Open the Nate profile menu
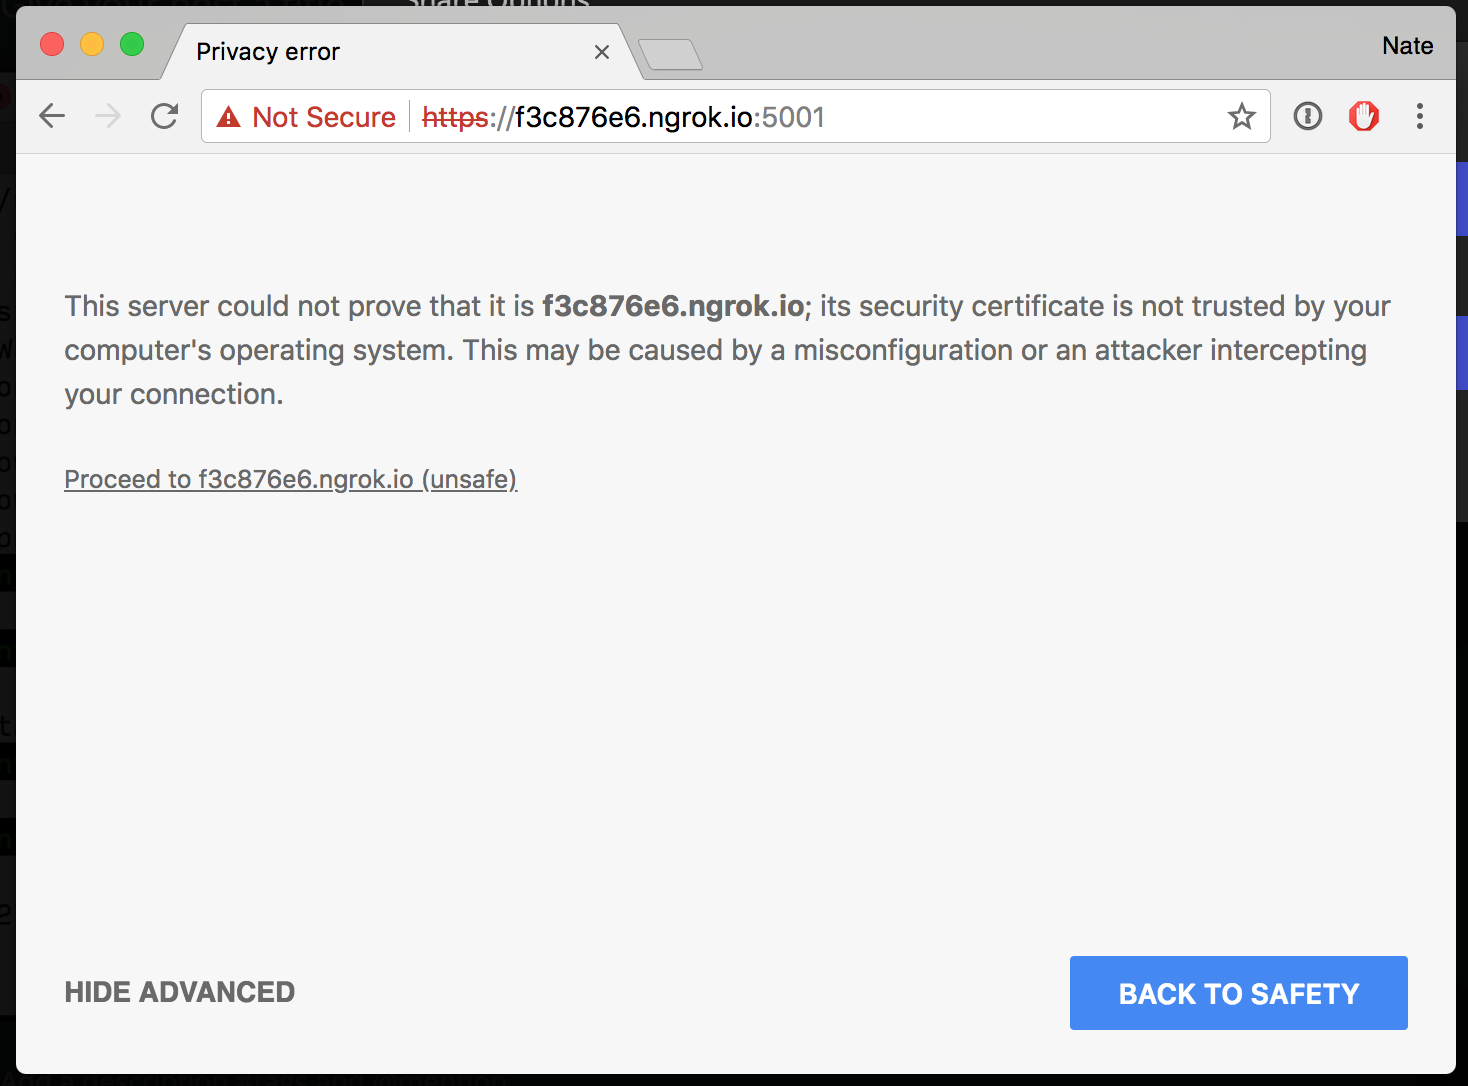Image resolution: width=1468 pixels, height=1086 pixels. (x=1407, y=46)
